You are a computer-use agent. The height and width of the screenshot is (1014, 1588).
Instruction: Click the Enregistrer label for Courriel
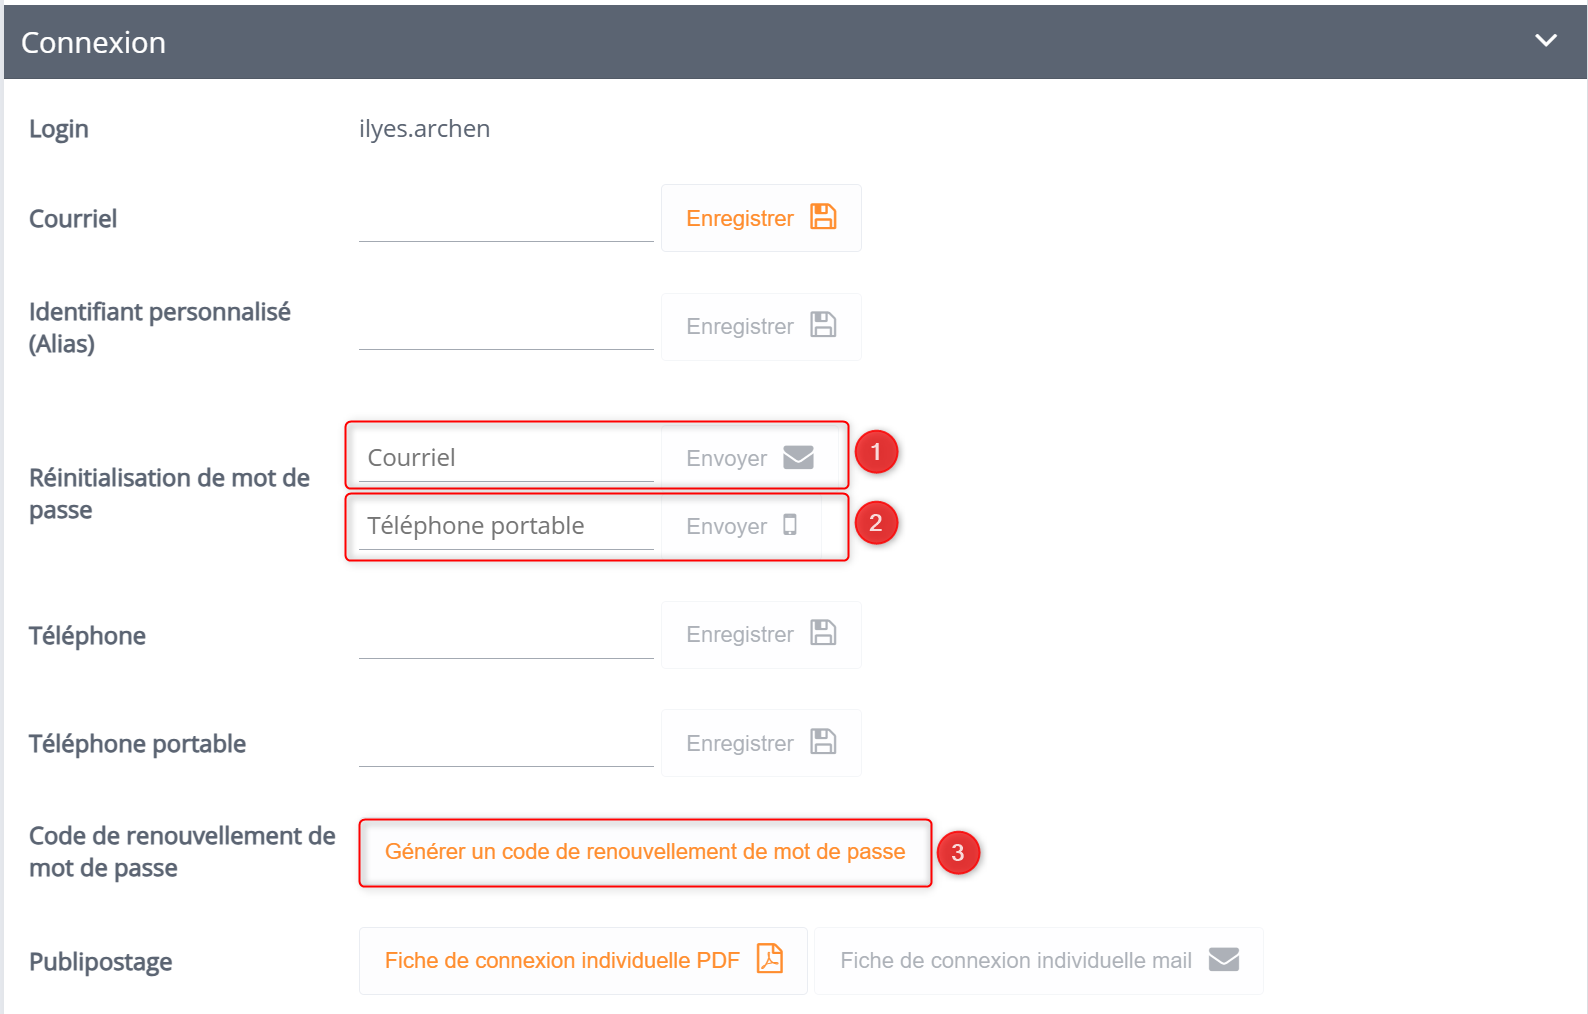[x=740, y=218]
